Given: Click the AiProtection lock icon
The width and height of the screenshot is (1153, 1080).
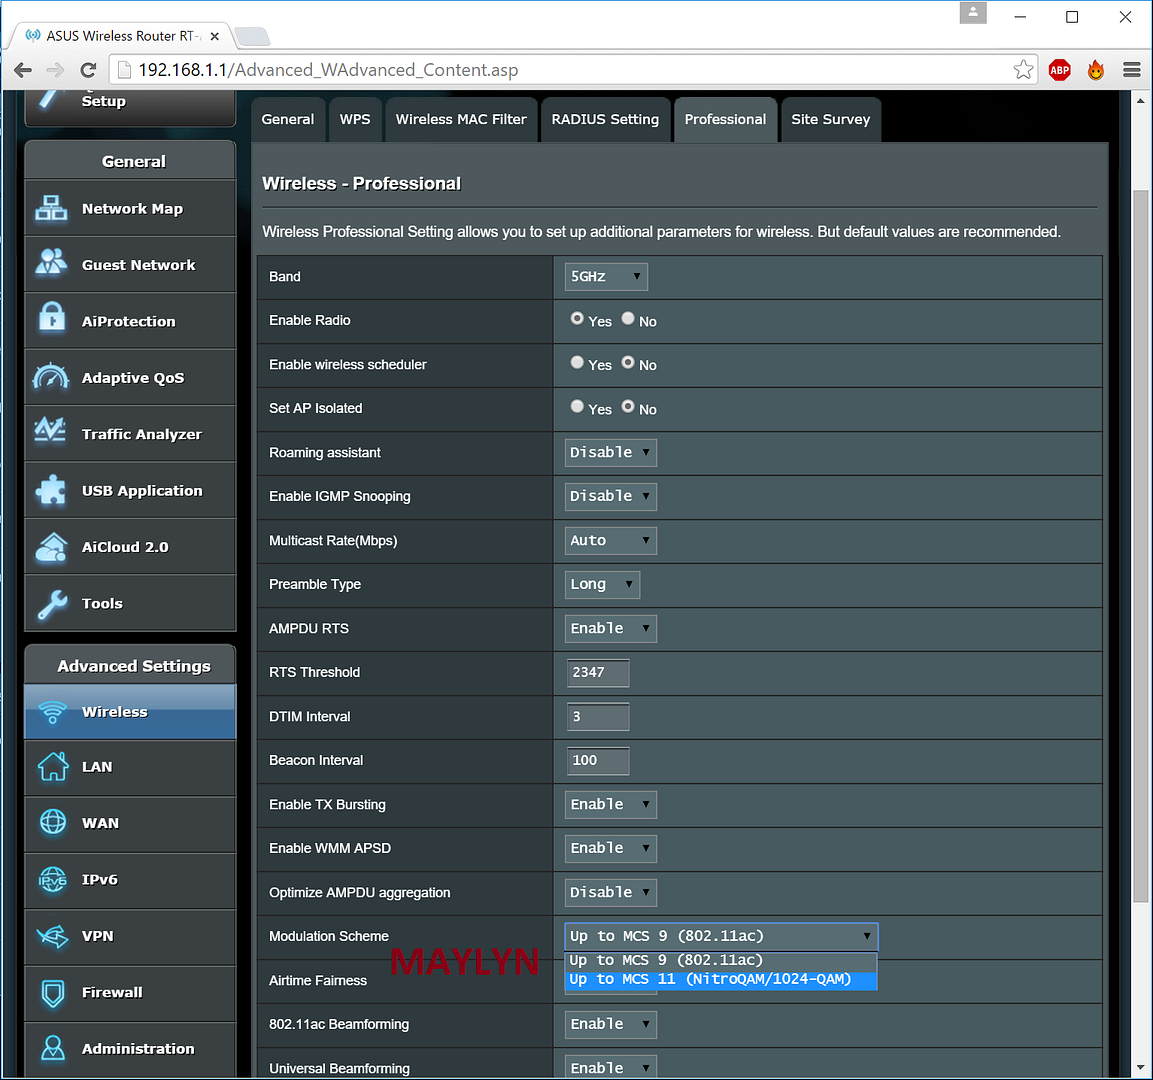Looking at the screenshot, I should [51, 319].
